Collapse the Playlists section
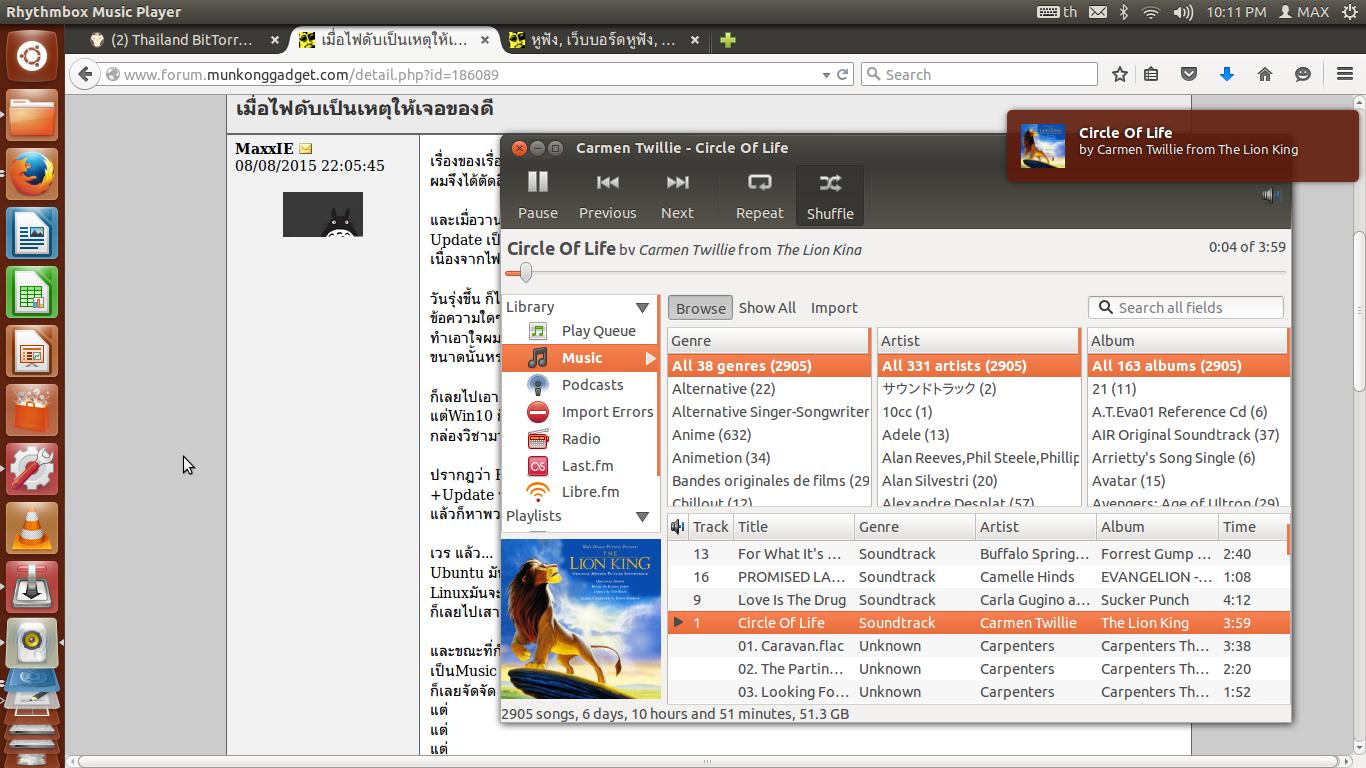Image resolution: width=1366 pixels, height=768 pixels. 642,516
